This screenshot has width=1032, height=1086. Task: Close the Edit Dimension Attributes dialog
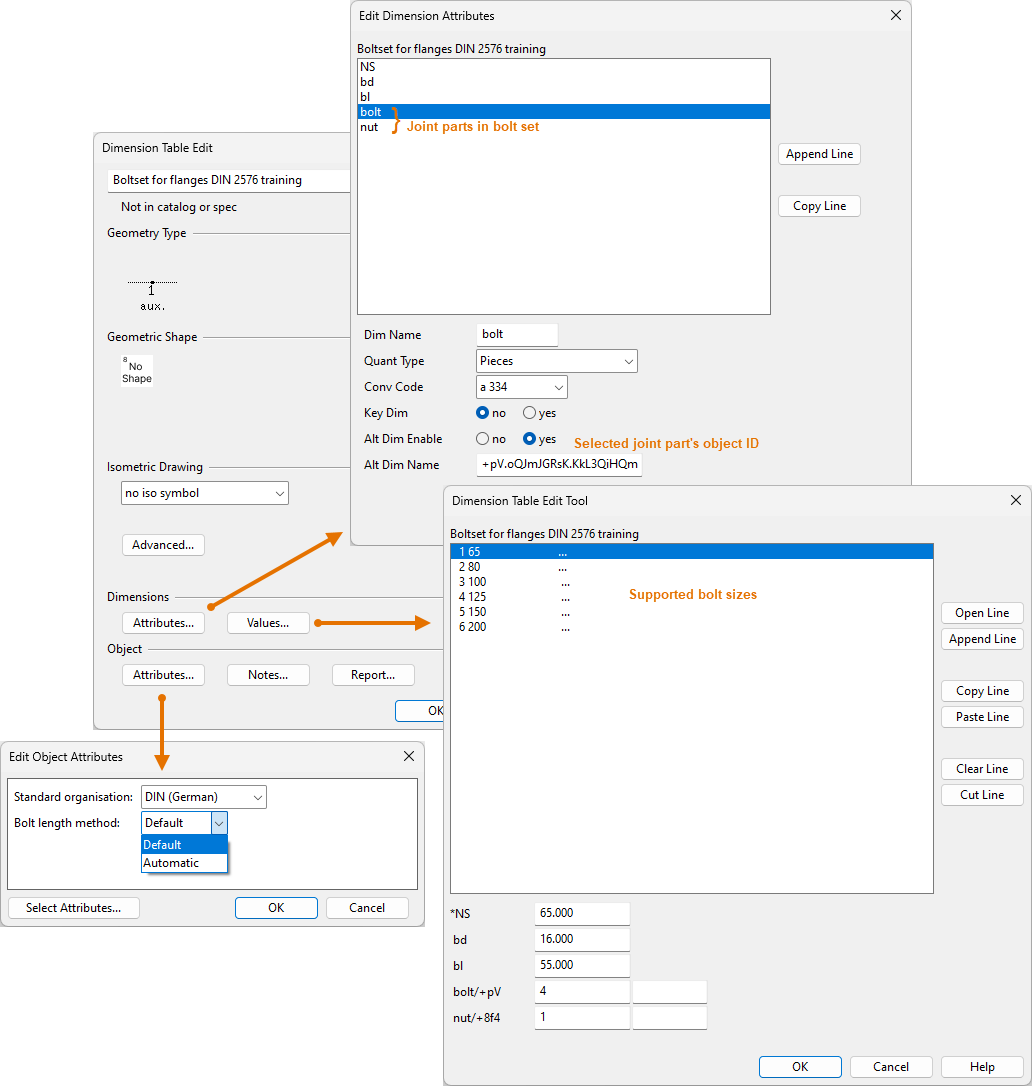point(896,16)
